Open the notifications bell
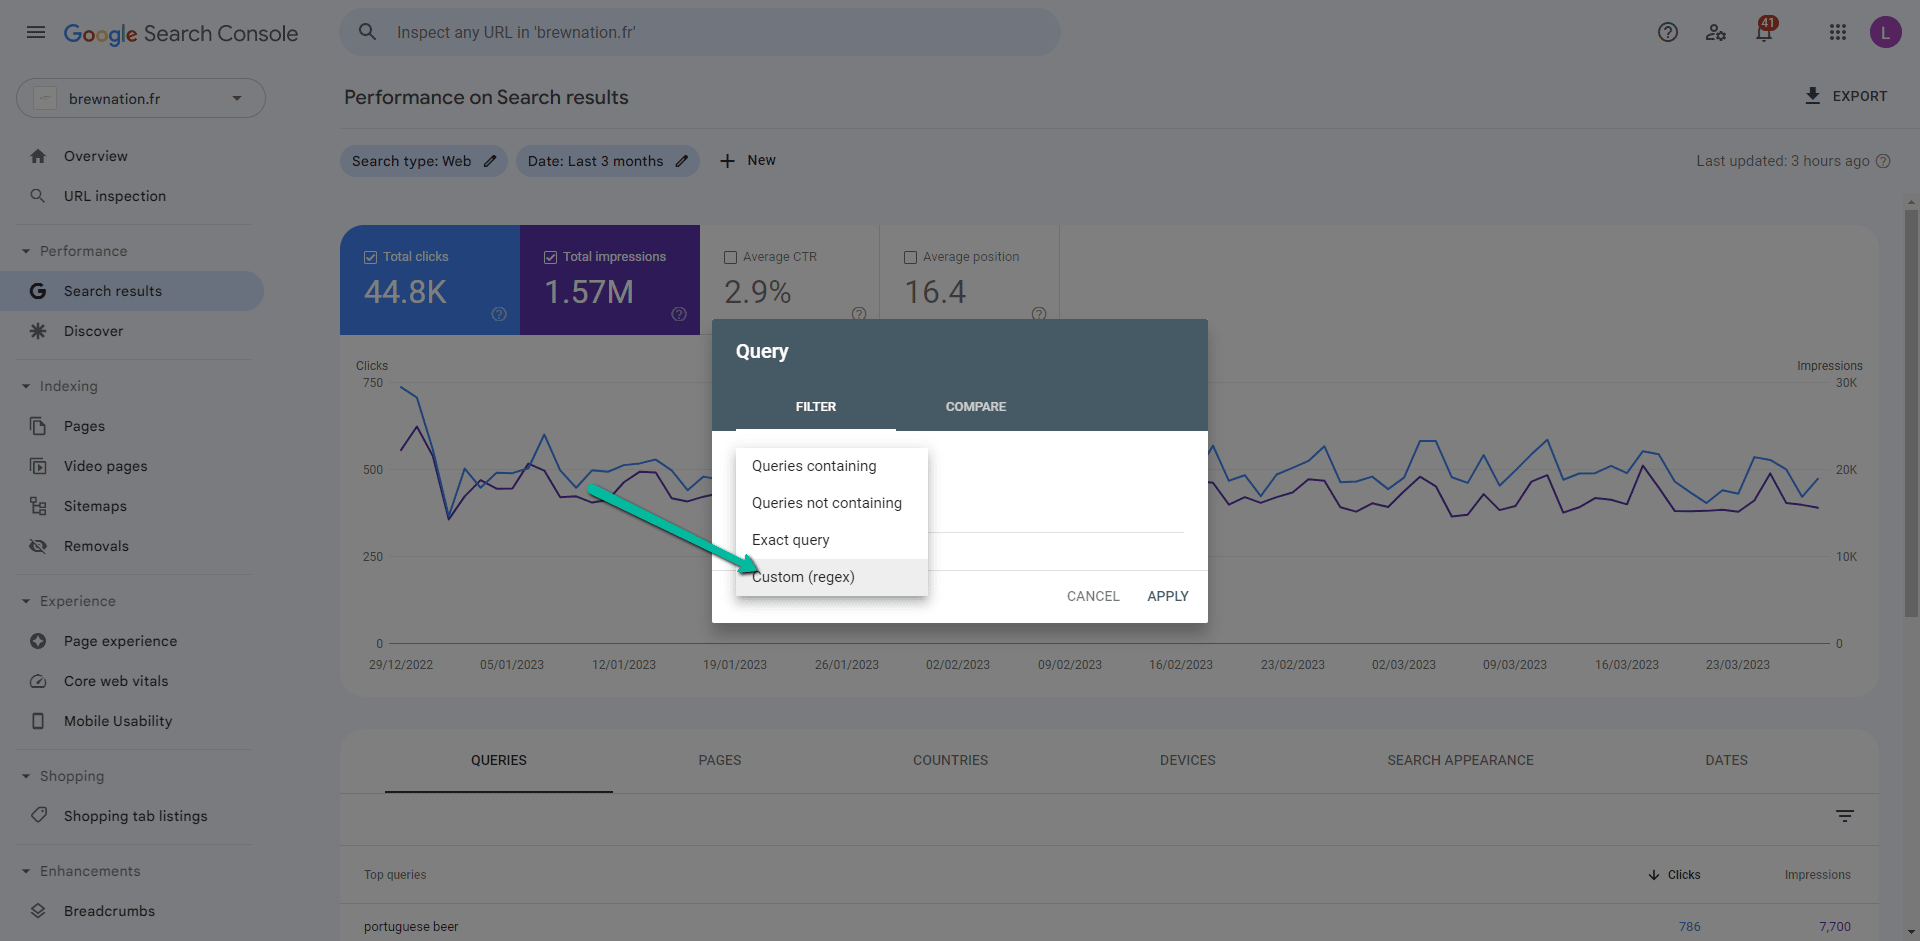The image size is (1920, 941). click(1764, 32)
